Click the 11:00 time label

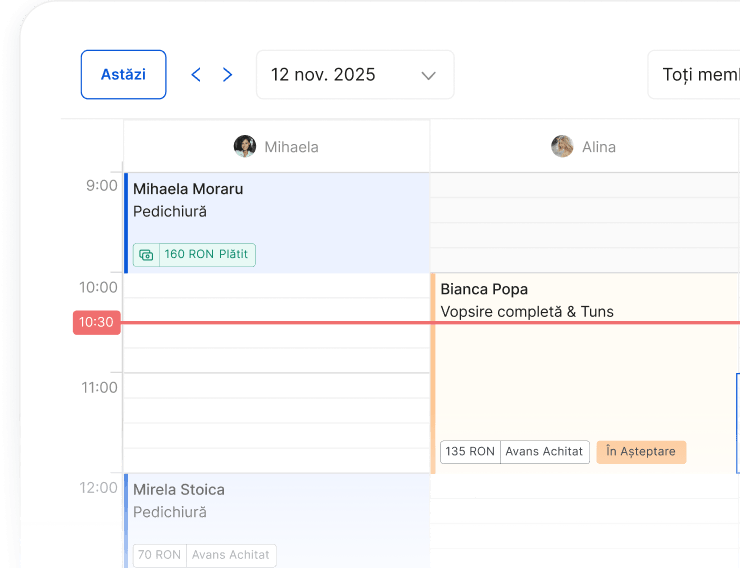(99, 388)
